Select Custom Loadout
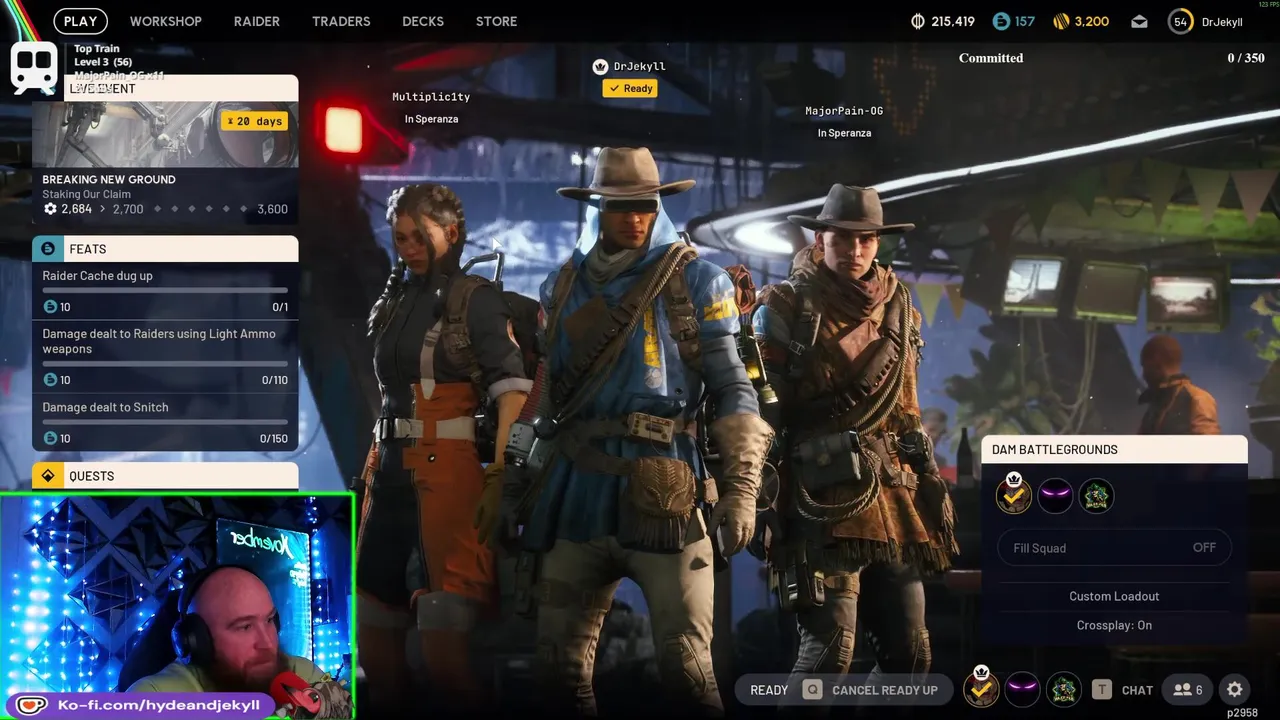1280x720 pixels. (x=1114, y=596)
